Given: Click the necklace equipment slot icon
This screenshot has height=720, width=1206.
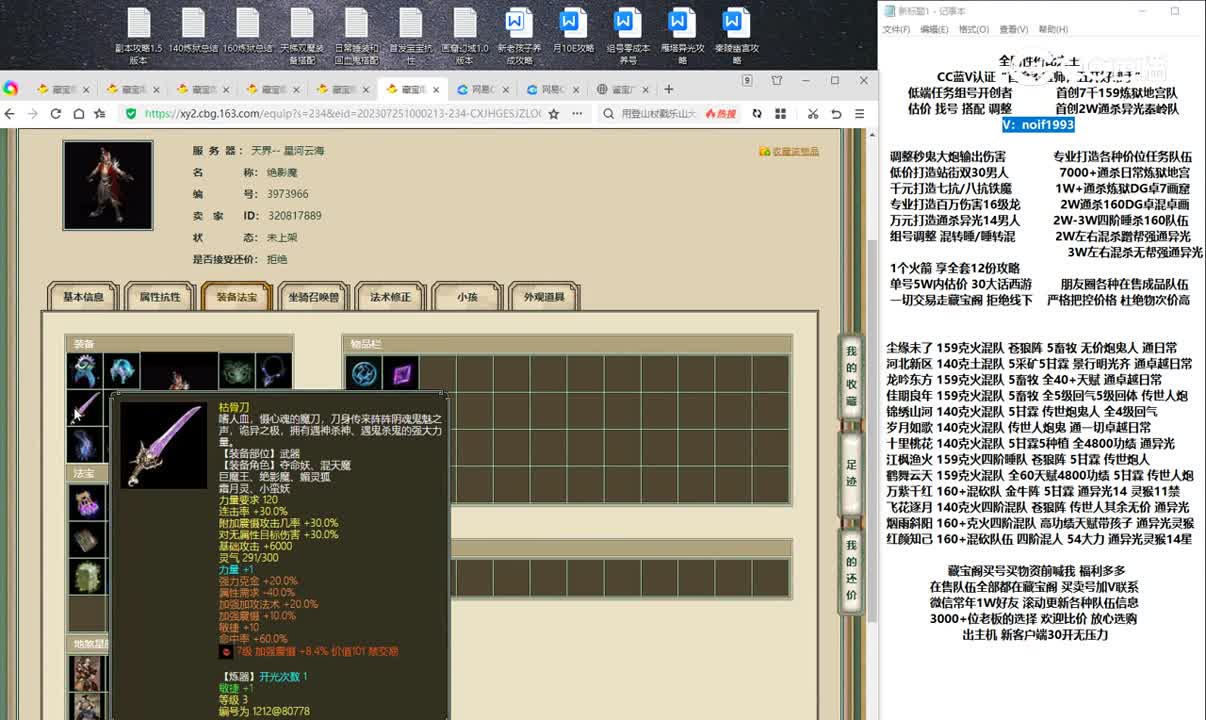Looking at the screenshot, I should pos(274,371).
